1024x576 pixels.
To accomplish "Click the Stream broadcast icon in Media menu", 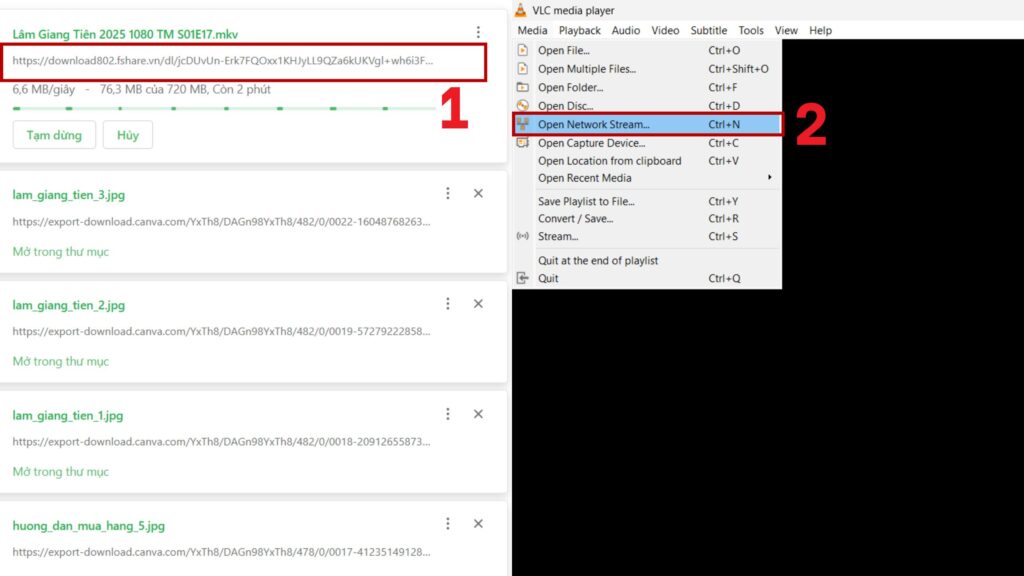I will click(x=522, y=236).
